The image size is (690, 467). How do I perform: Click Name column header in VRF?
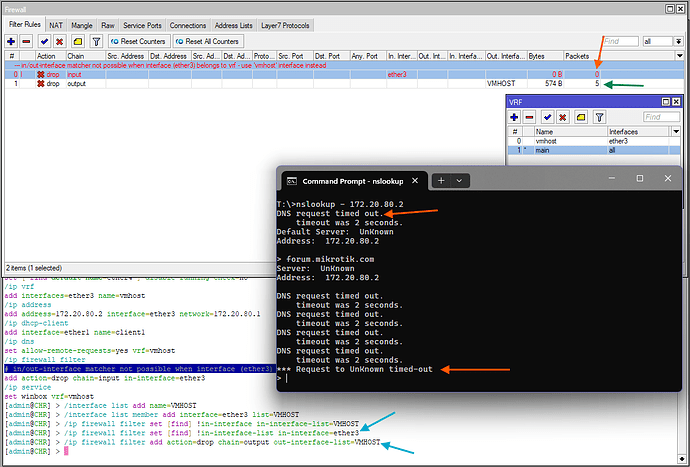coord(570,131)
